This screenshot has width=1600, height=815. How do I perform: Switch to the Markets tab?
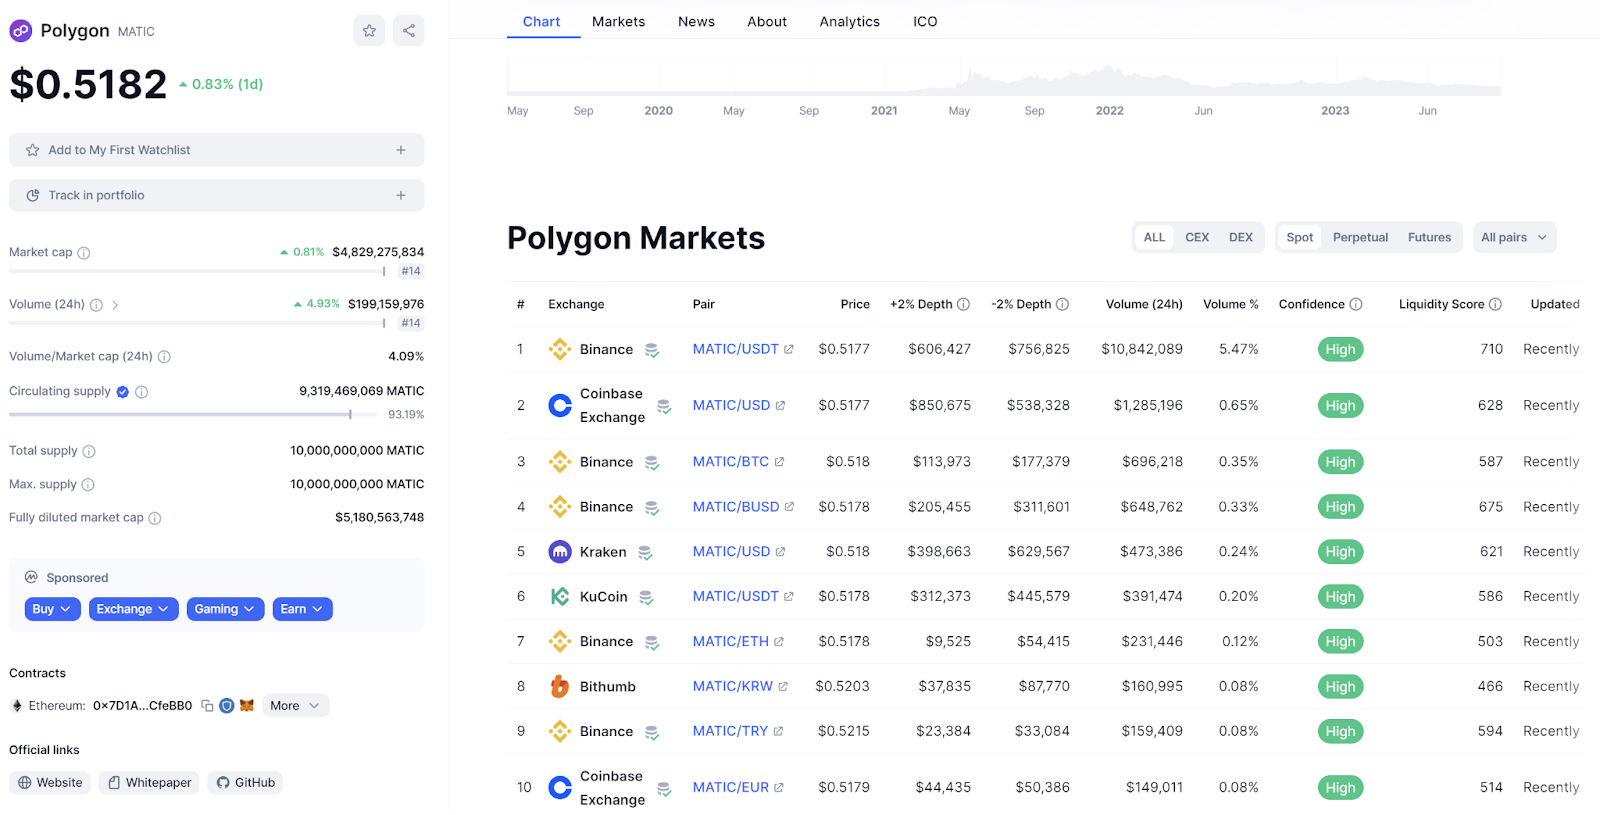tap(618, 22)
